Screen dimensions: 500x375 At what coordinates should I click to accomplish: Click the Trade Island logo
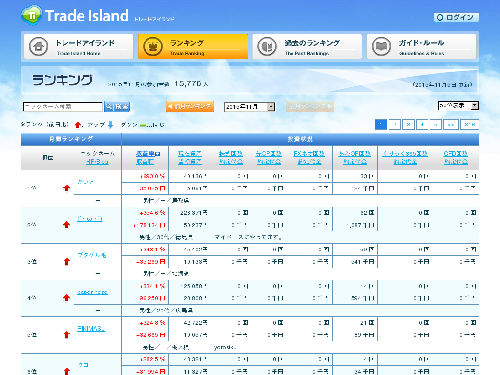pos(75,15)
